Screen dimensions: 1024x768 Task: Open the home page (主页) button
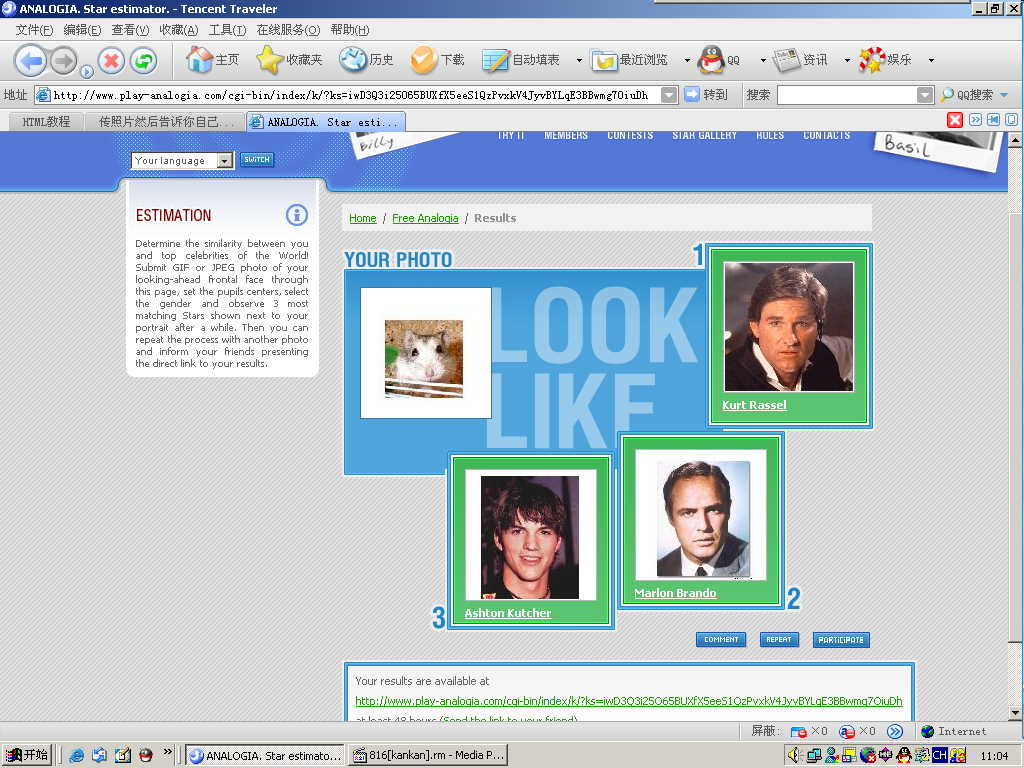[213, 60]
